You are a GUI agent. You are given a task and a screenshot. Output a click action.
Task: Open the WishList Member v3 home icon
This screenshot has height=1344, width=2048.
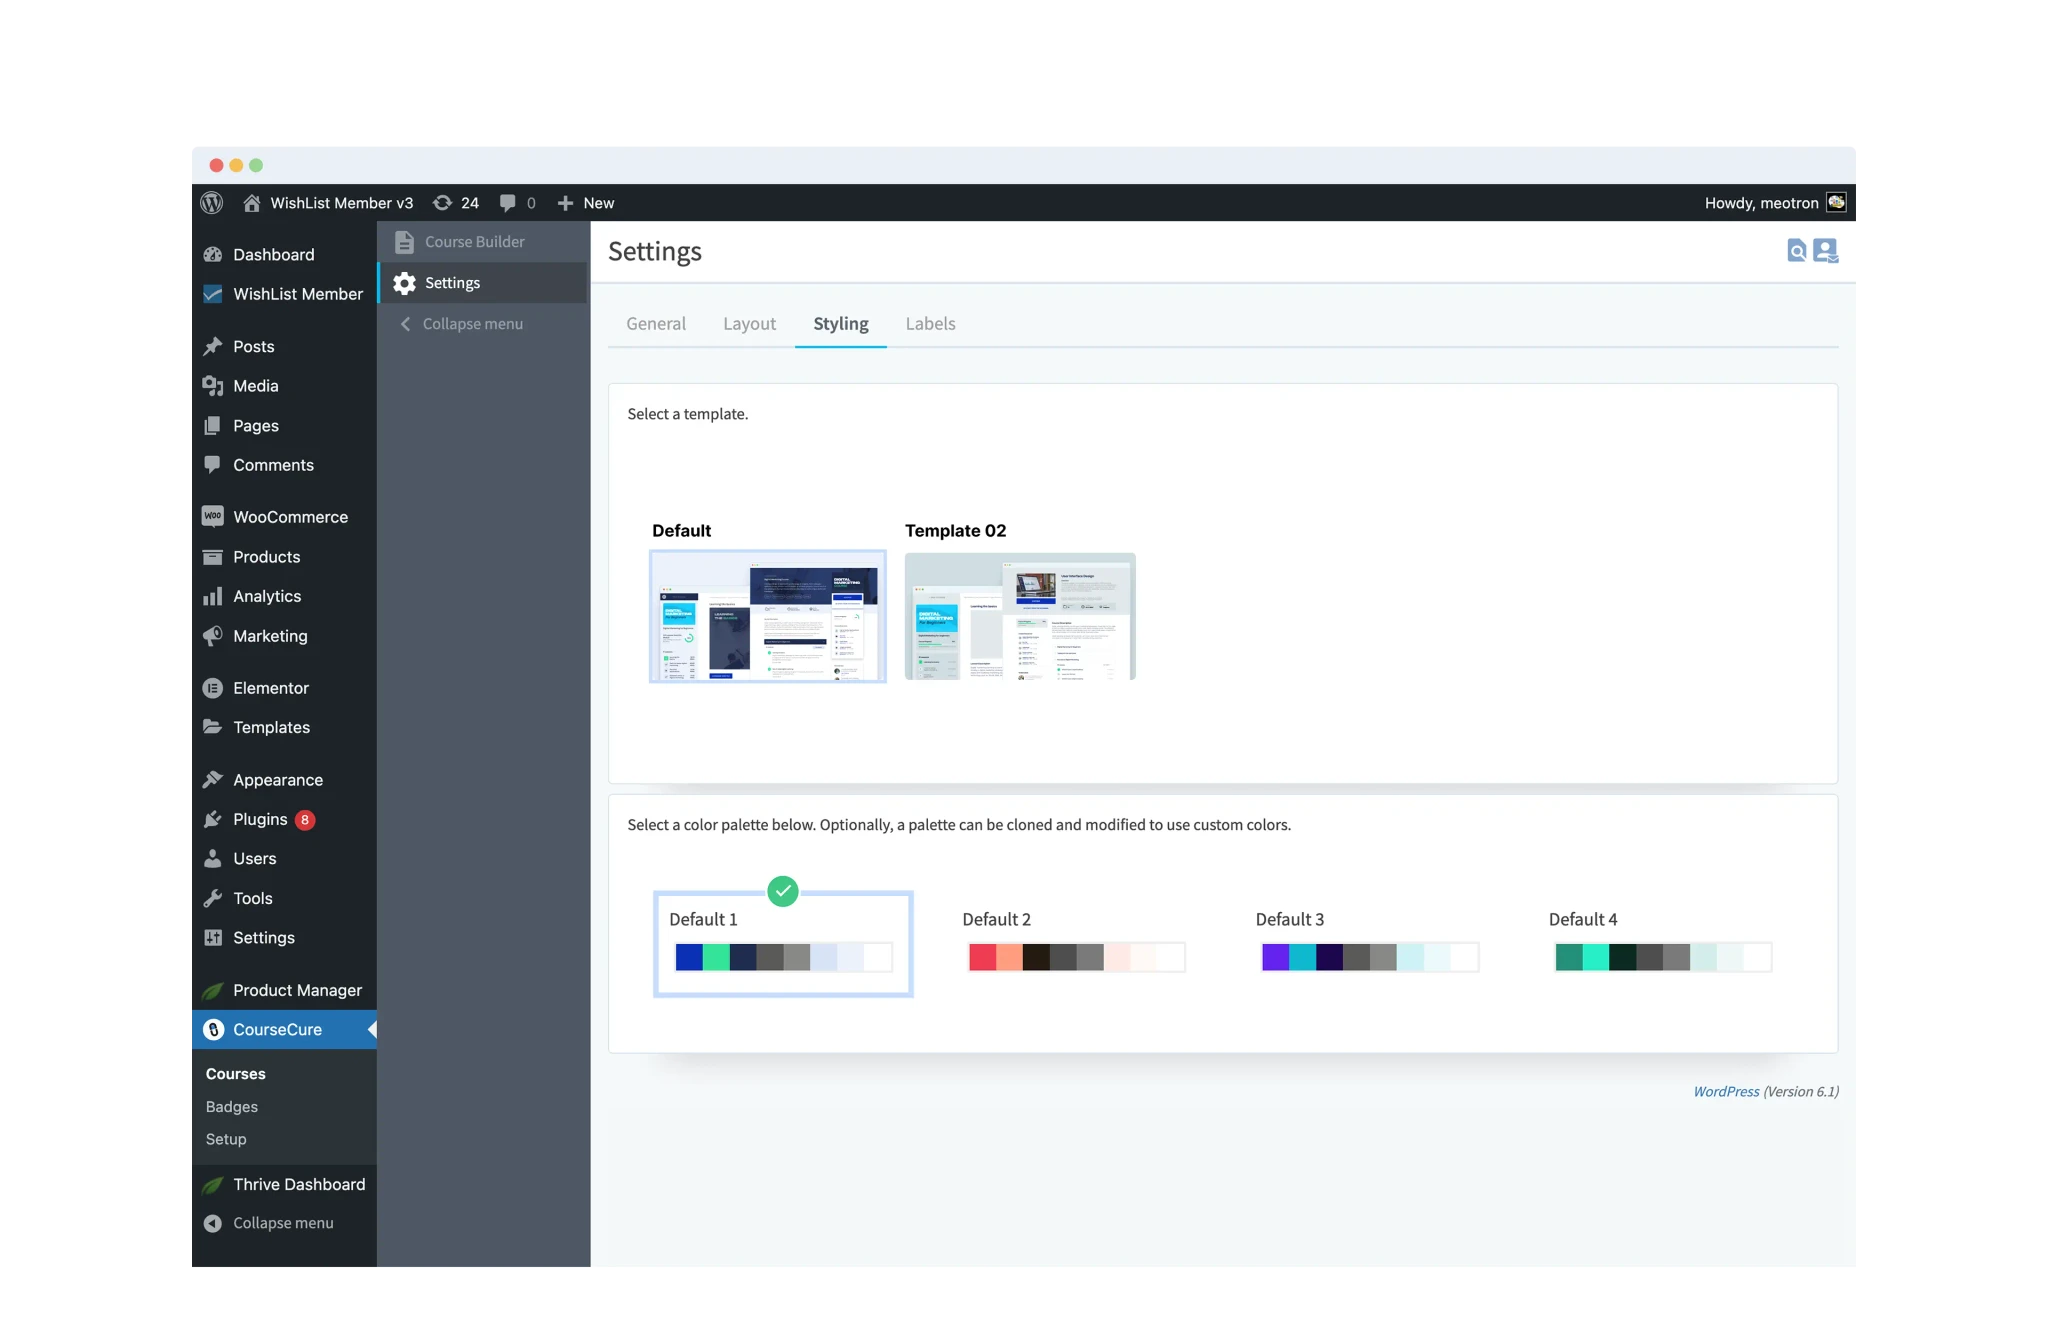pos(252,203)
